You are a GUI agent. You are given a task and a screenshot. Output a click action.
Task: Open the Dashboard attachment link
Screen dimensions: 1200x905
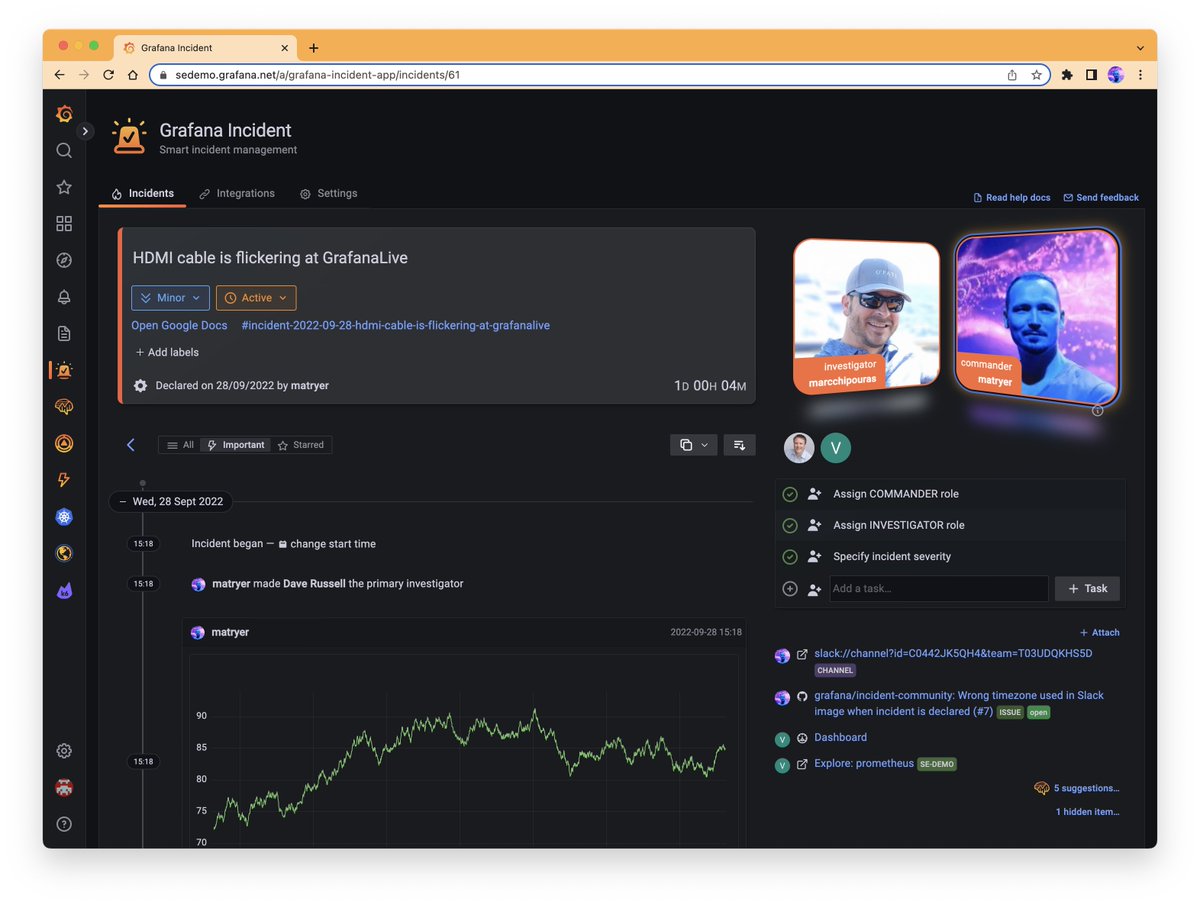coord(840,737)
